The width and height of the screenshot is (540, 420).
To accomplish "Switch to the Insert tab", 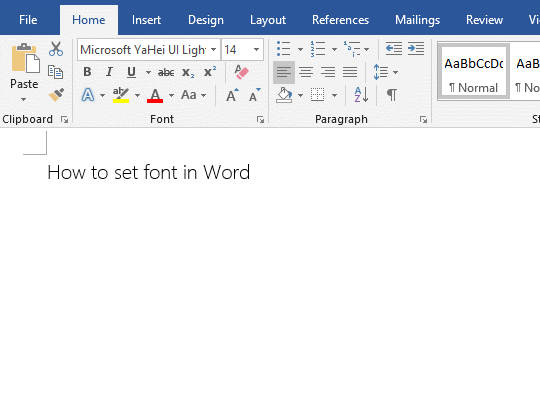I will 146,20.
